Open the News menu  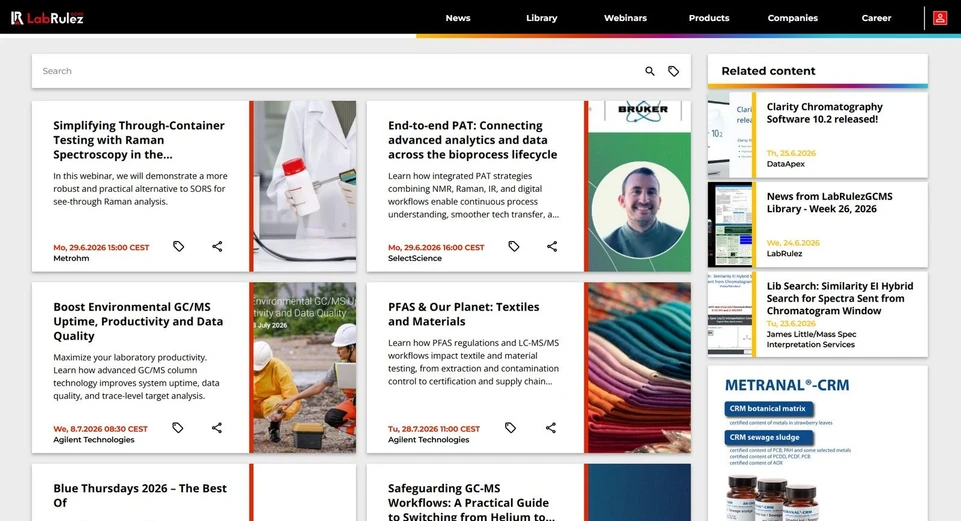coord(458,18)
